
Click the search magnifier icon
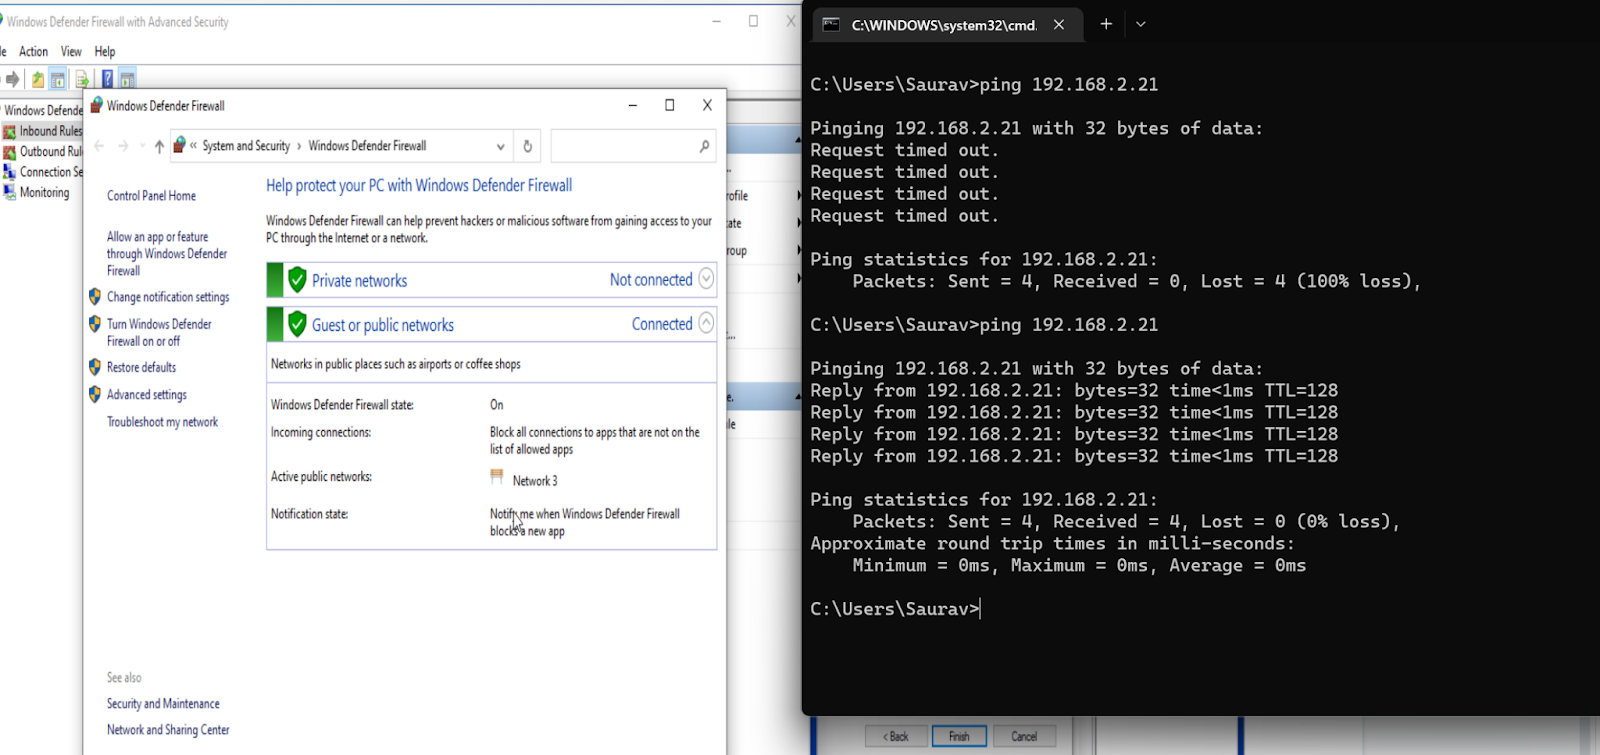pos(704,146)
